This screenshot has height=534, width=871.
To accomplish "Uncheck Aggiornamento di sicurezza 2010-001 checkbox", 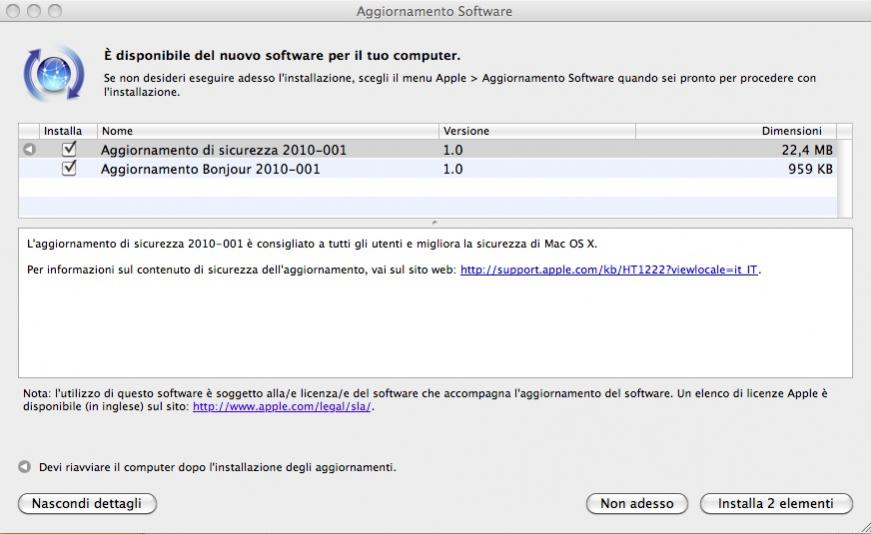I will pyautogui.click(x=69, y=149).
